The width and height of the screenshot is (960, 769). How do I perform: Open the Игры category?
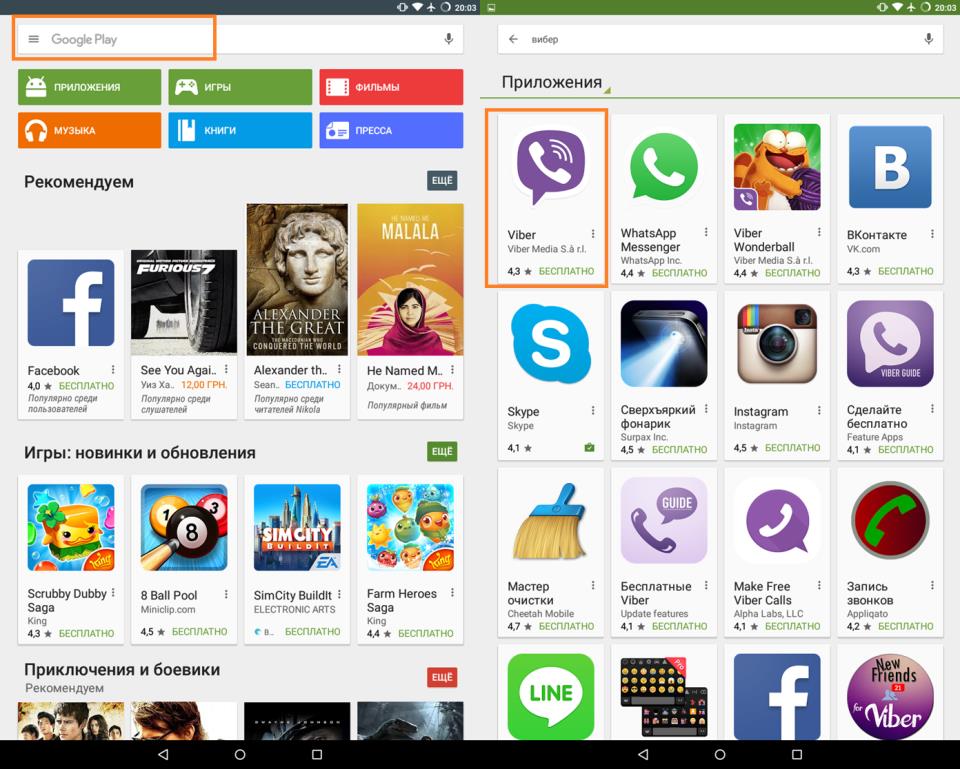click(240, 87)
